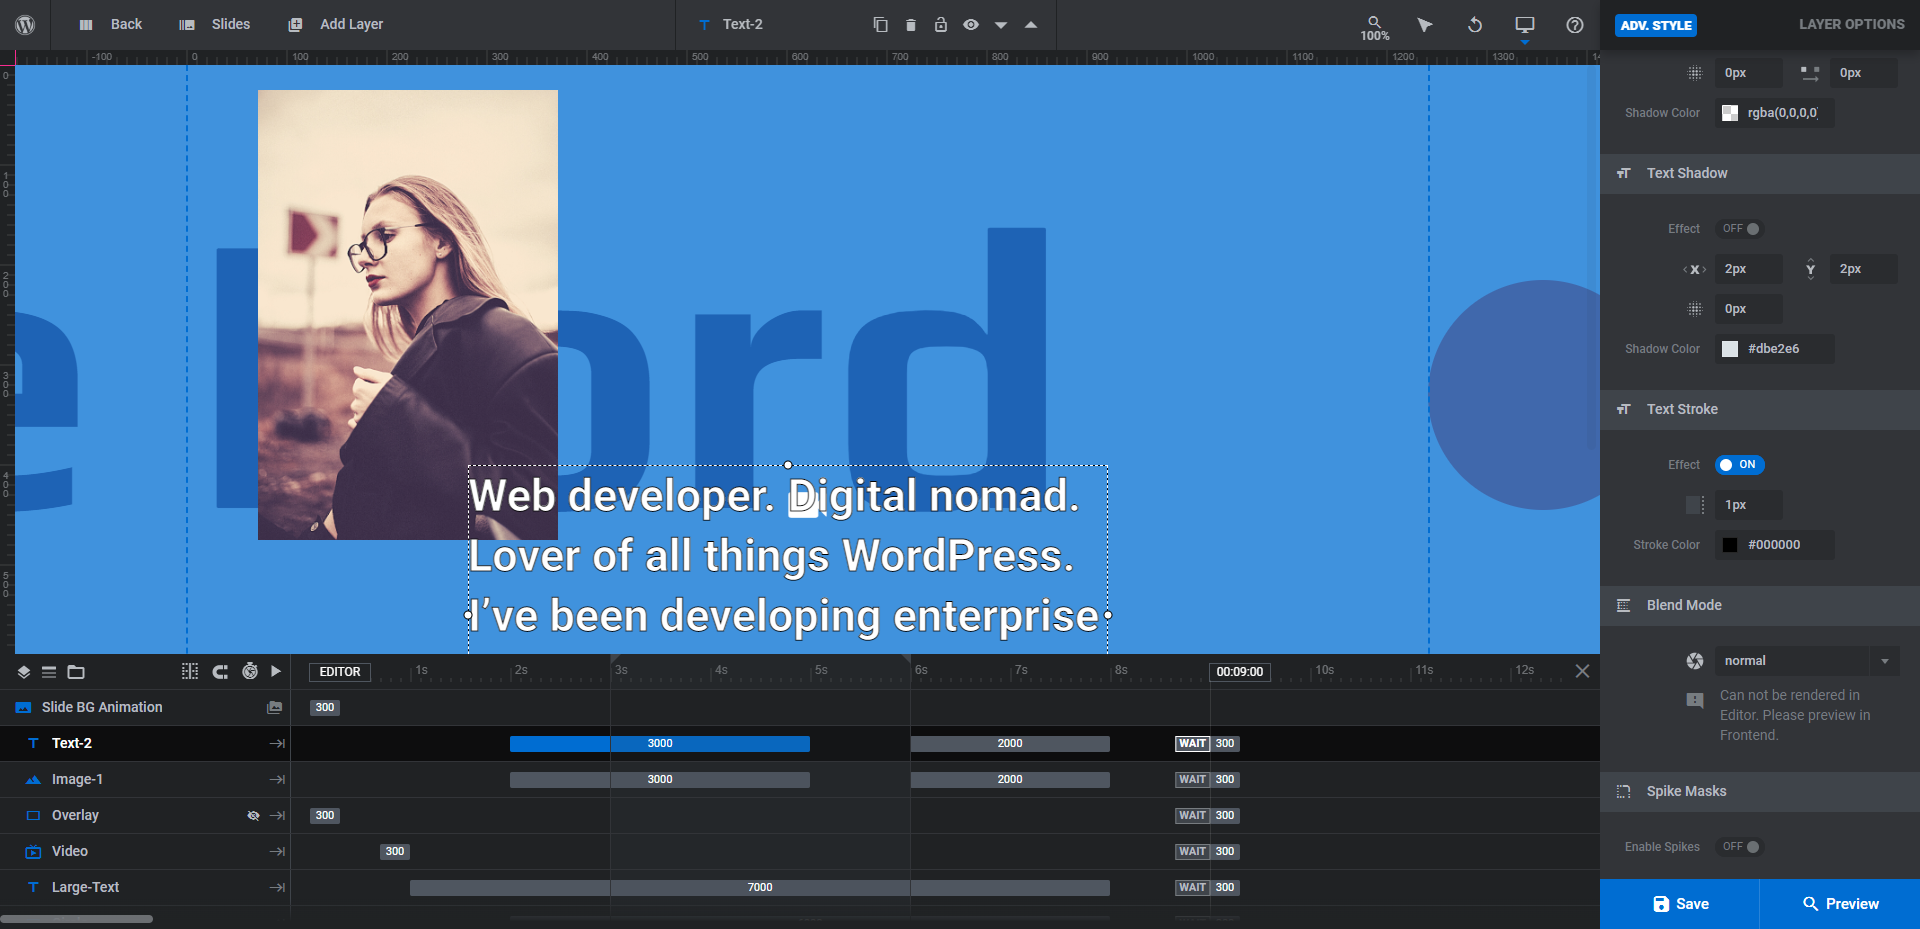The image size is (1920, 929).
Task: Click Text Shadow color swatch #dbe2e6
Action: 1729,349
